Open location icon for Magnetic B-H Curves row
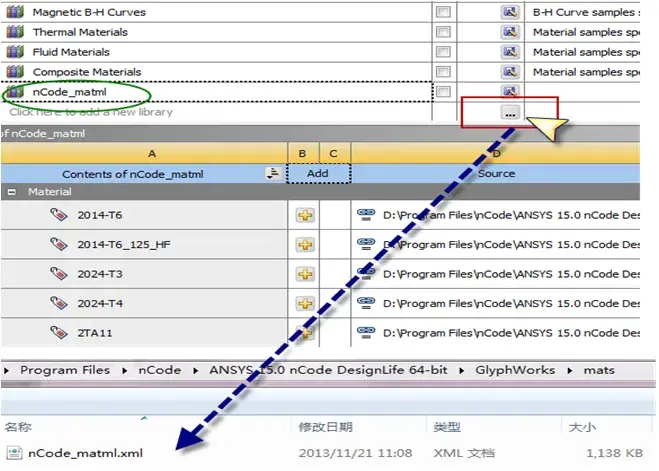 510,12
